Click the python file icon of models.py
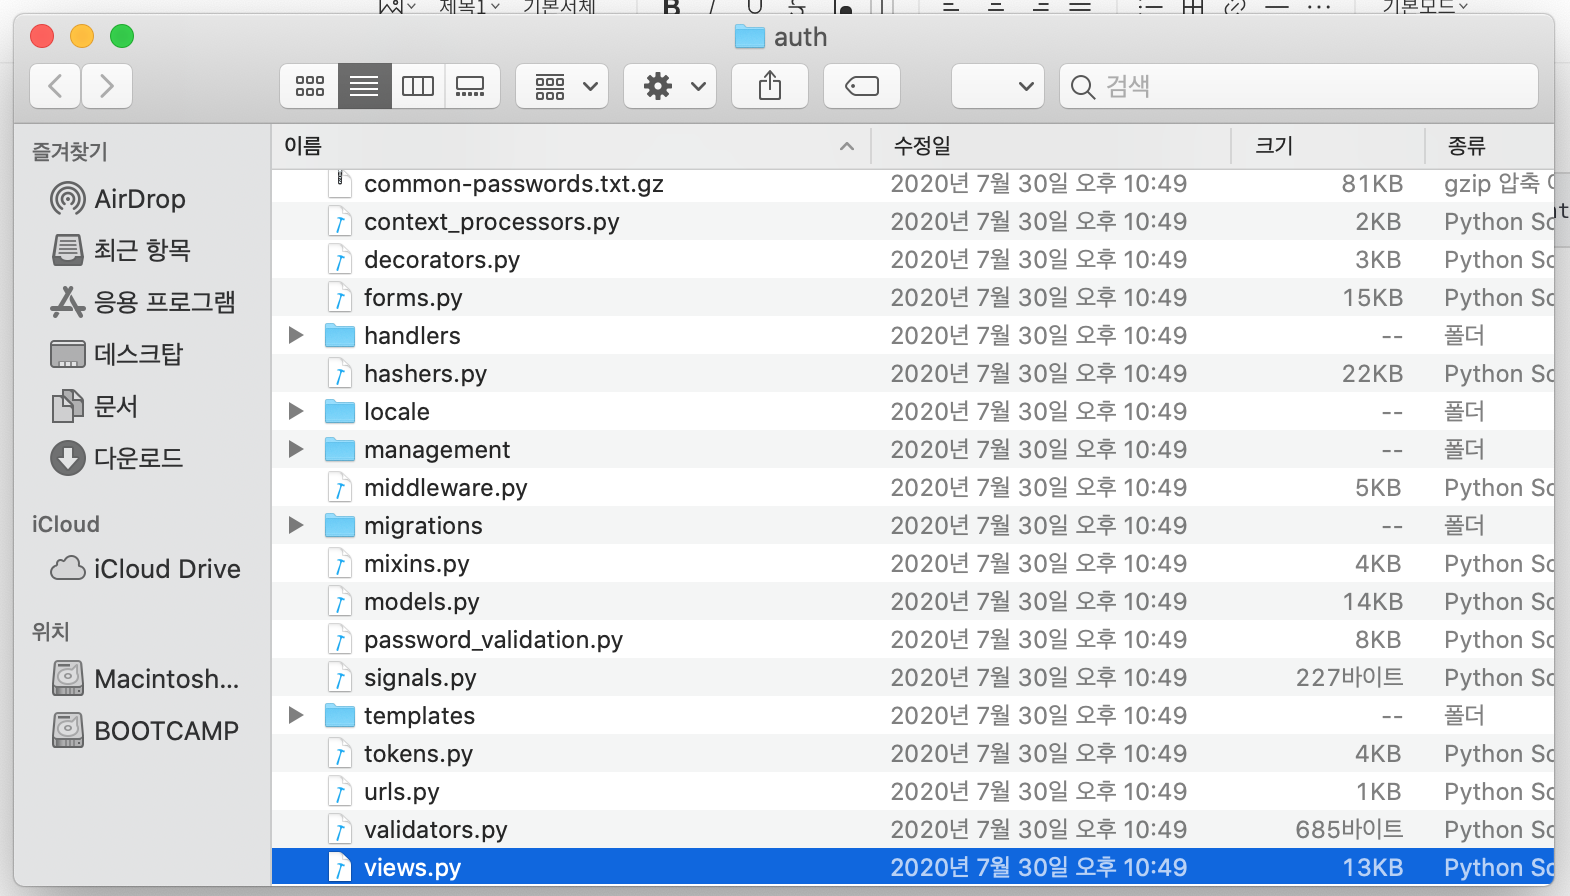Viewport: 1570px width, 896px height. click(x=340, y=602)
